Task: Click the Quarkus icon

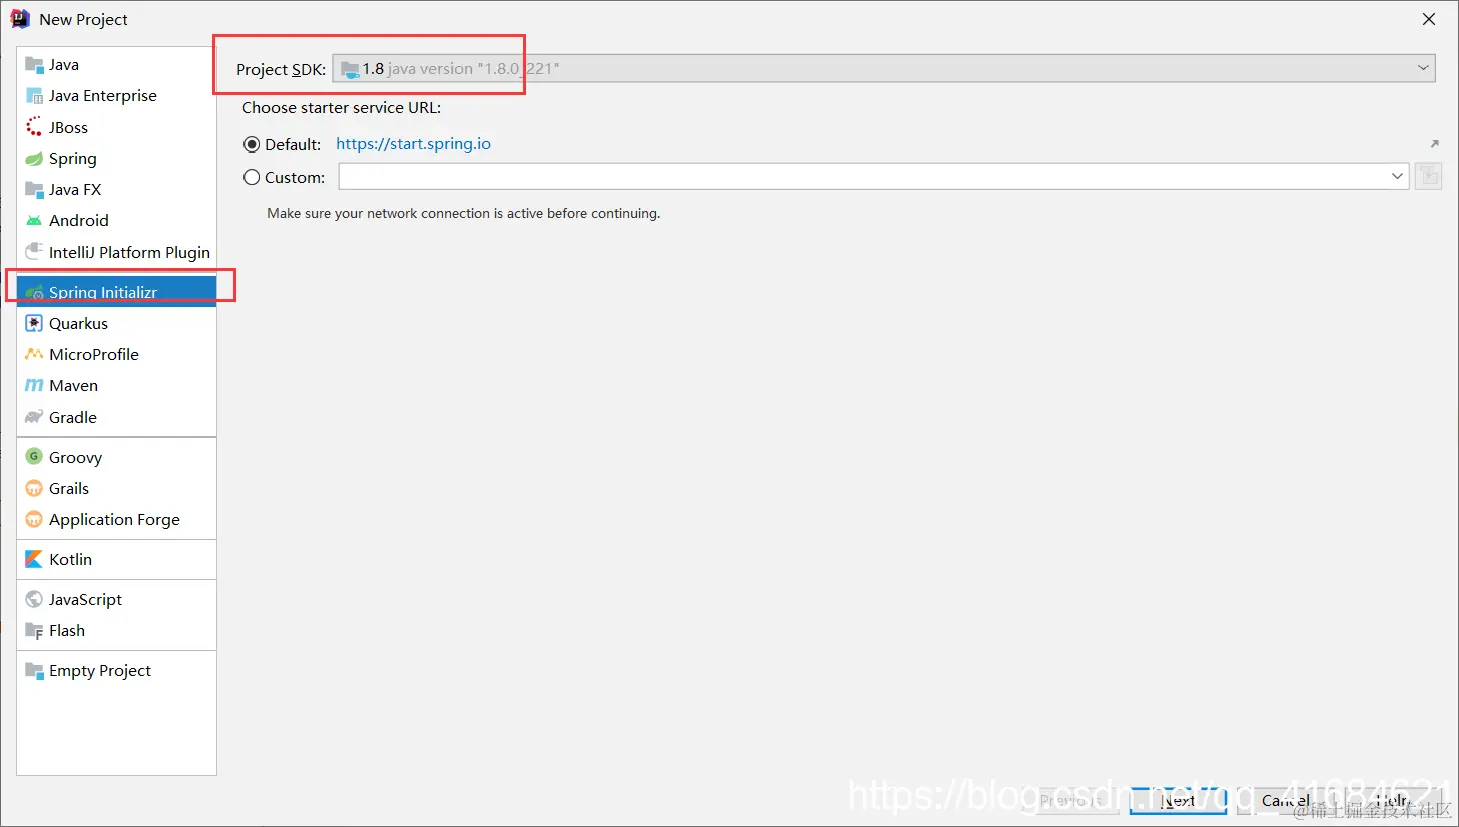Action: click(x=34, y=323)
